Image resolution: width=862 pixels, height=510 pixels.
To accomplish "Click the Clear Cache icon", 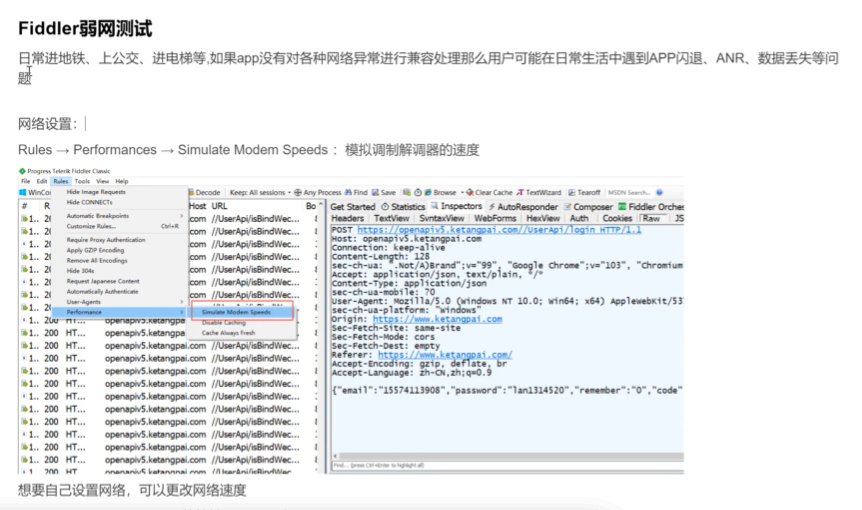I will click(x=470, y=192).
